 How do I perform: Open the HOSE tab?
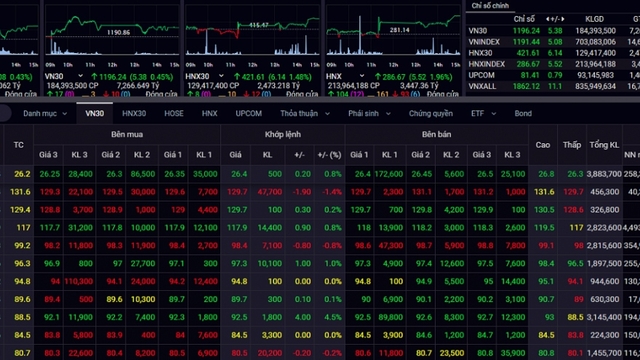[174, 113]
